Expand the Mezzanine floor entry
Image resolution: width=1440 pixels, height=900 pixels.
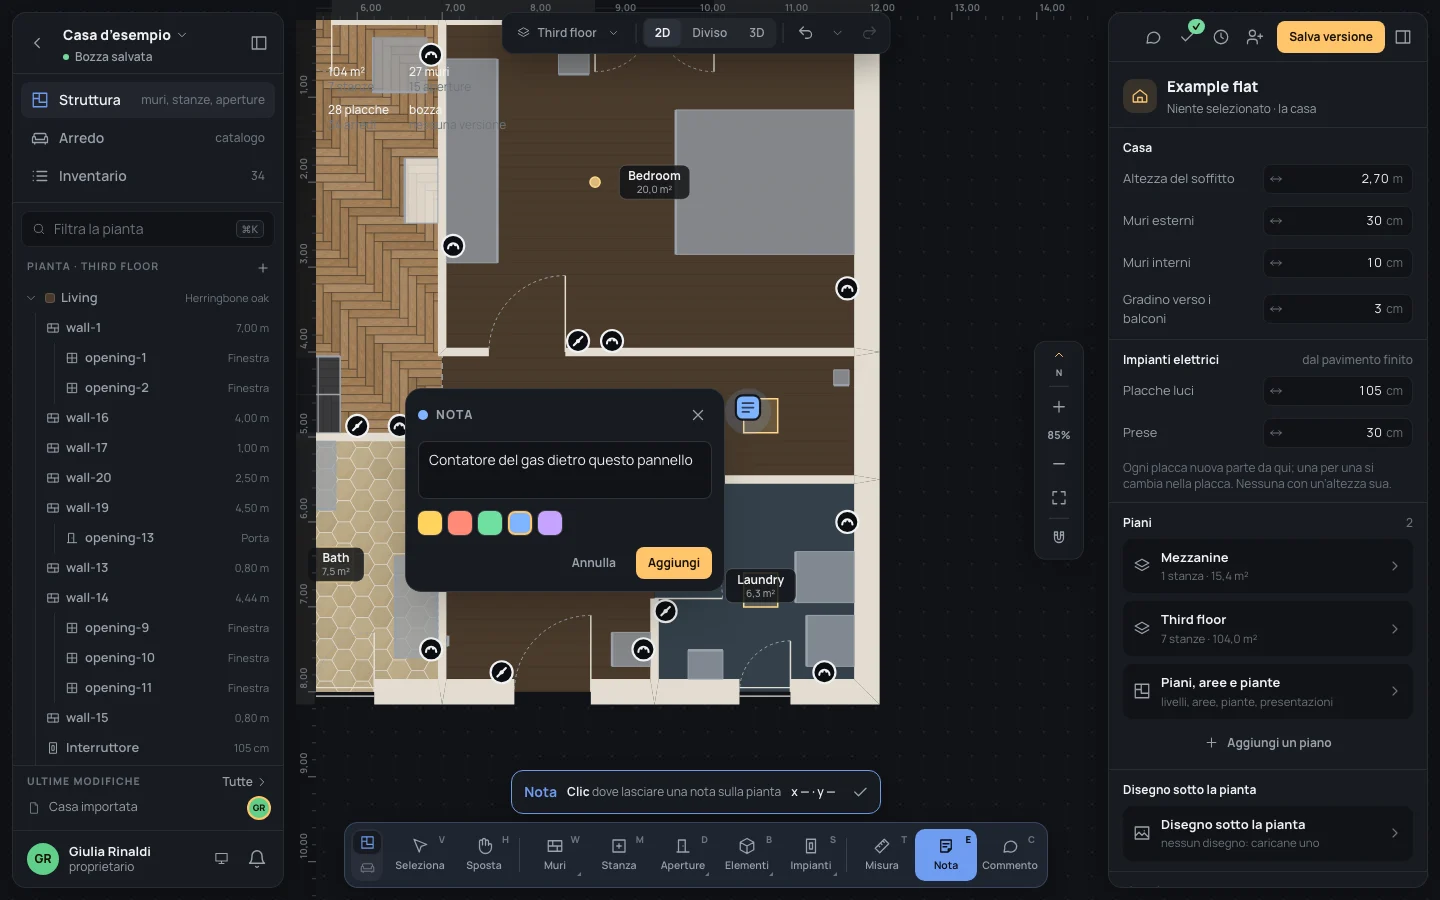point(1268,566)
